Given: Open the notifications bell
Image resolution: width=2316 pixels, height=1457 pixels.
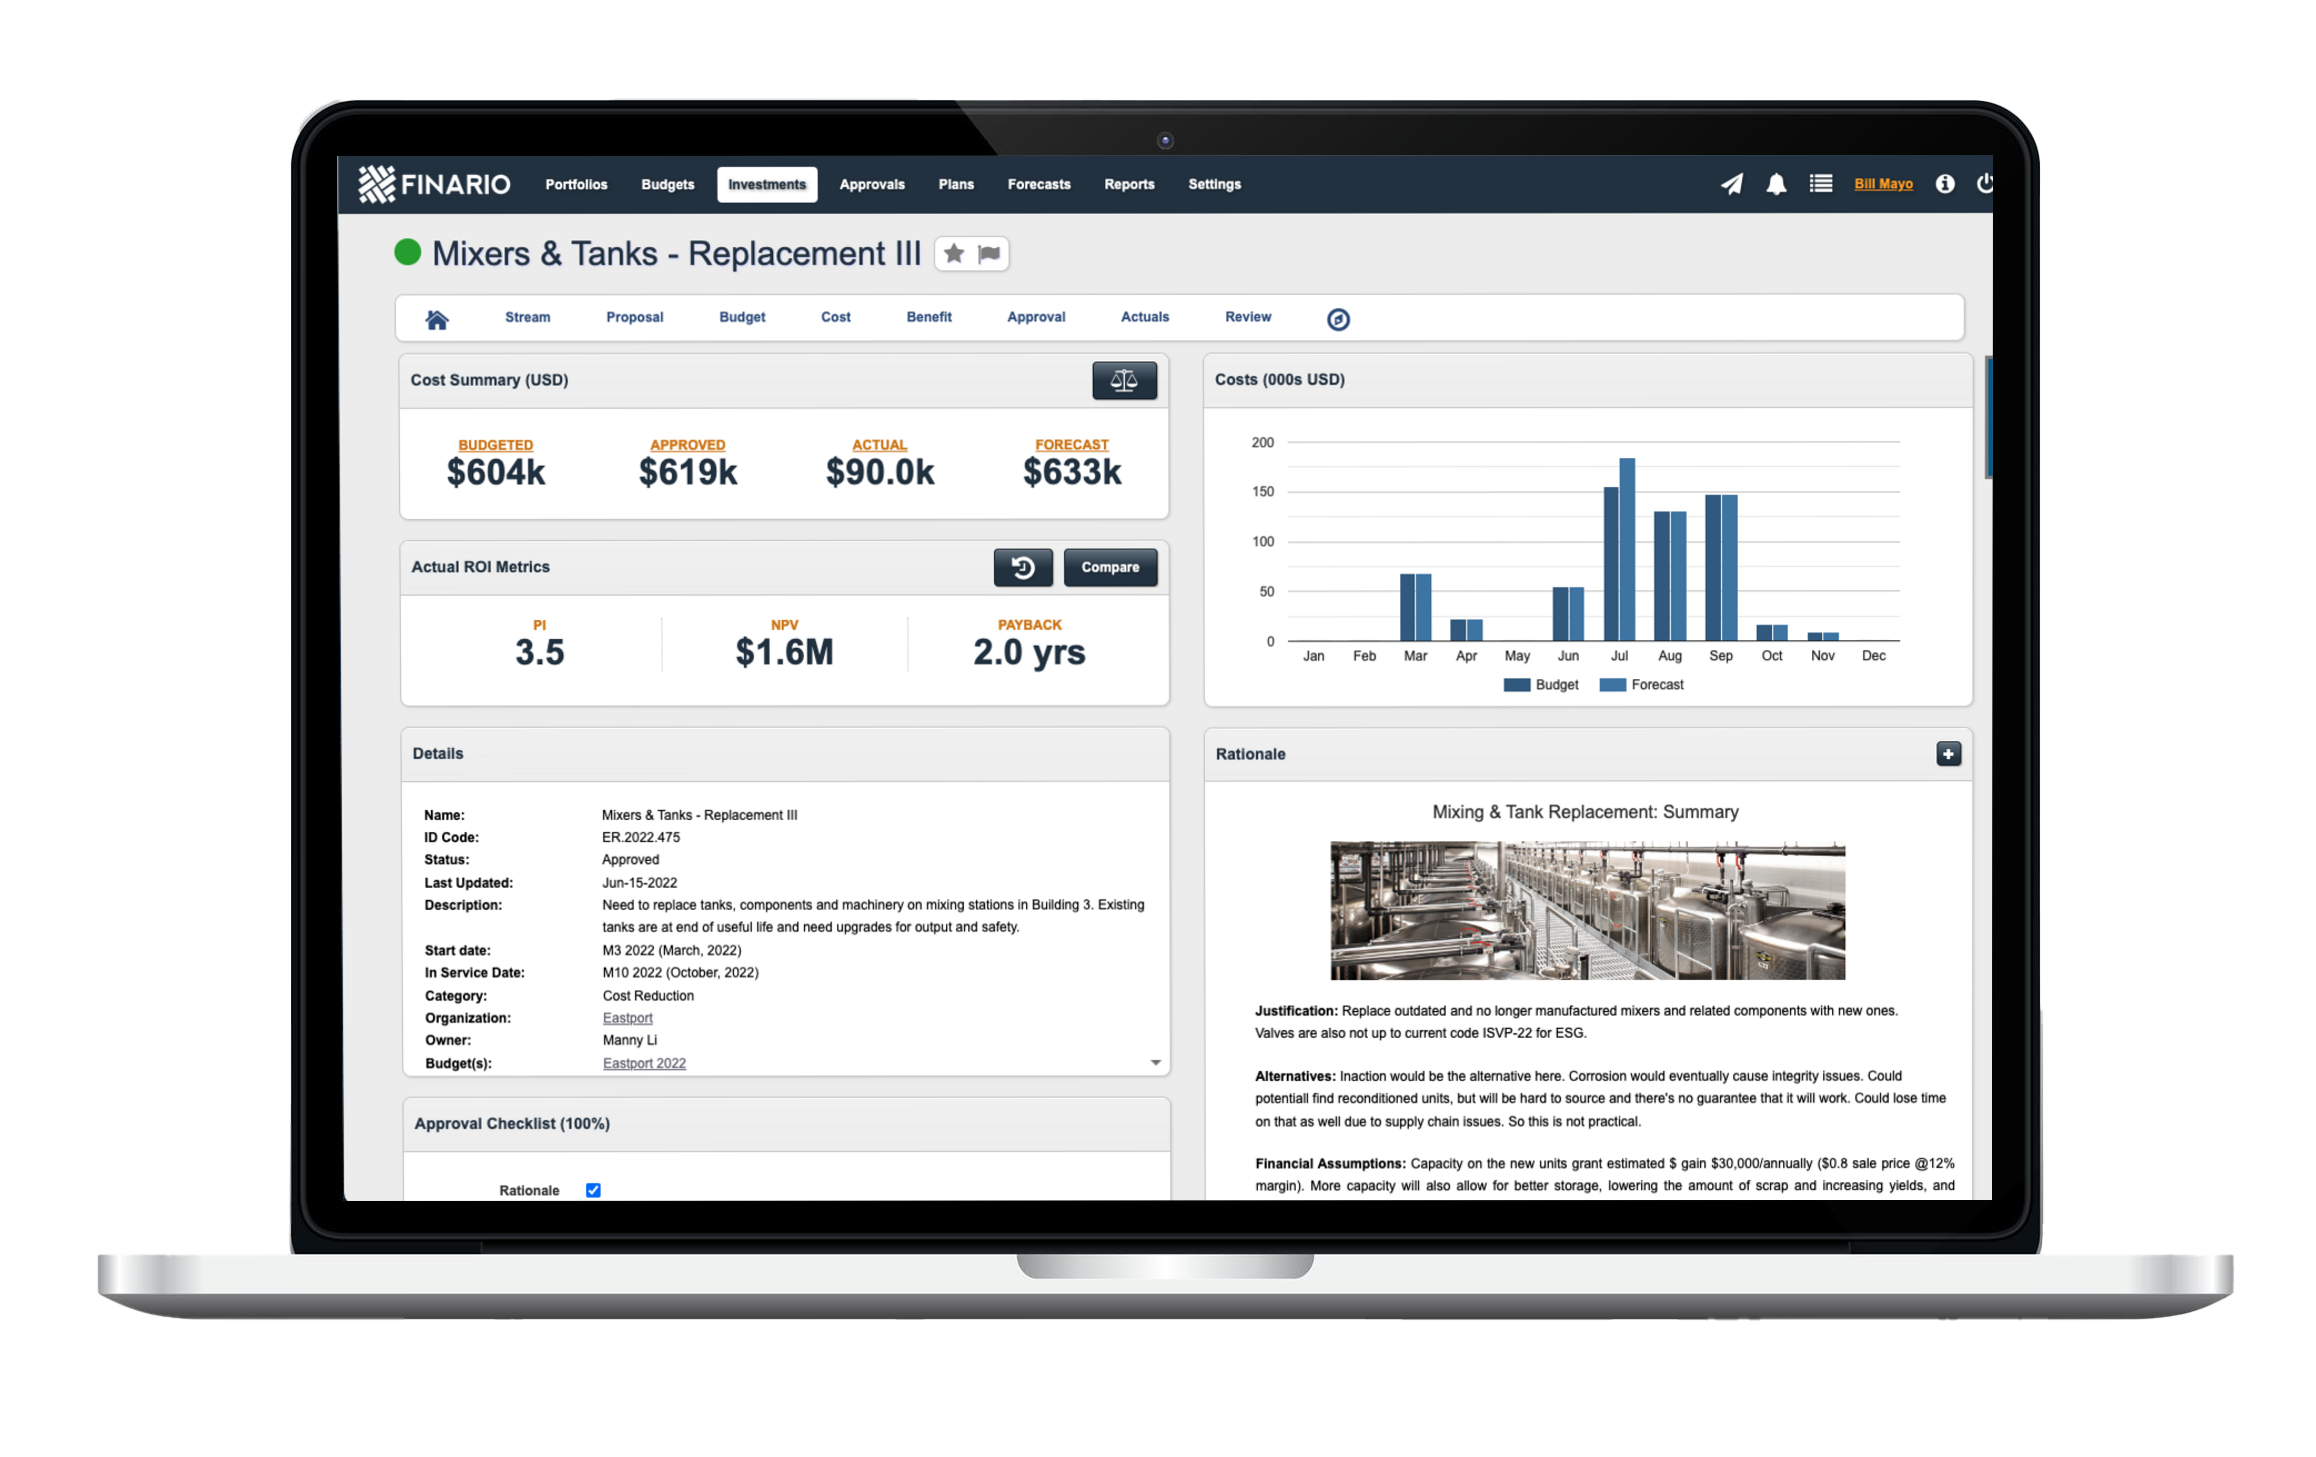Looking at the screenshot, I should coord(1776,184).
